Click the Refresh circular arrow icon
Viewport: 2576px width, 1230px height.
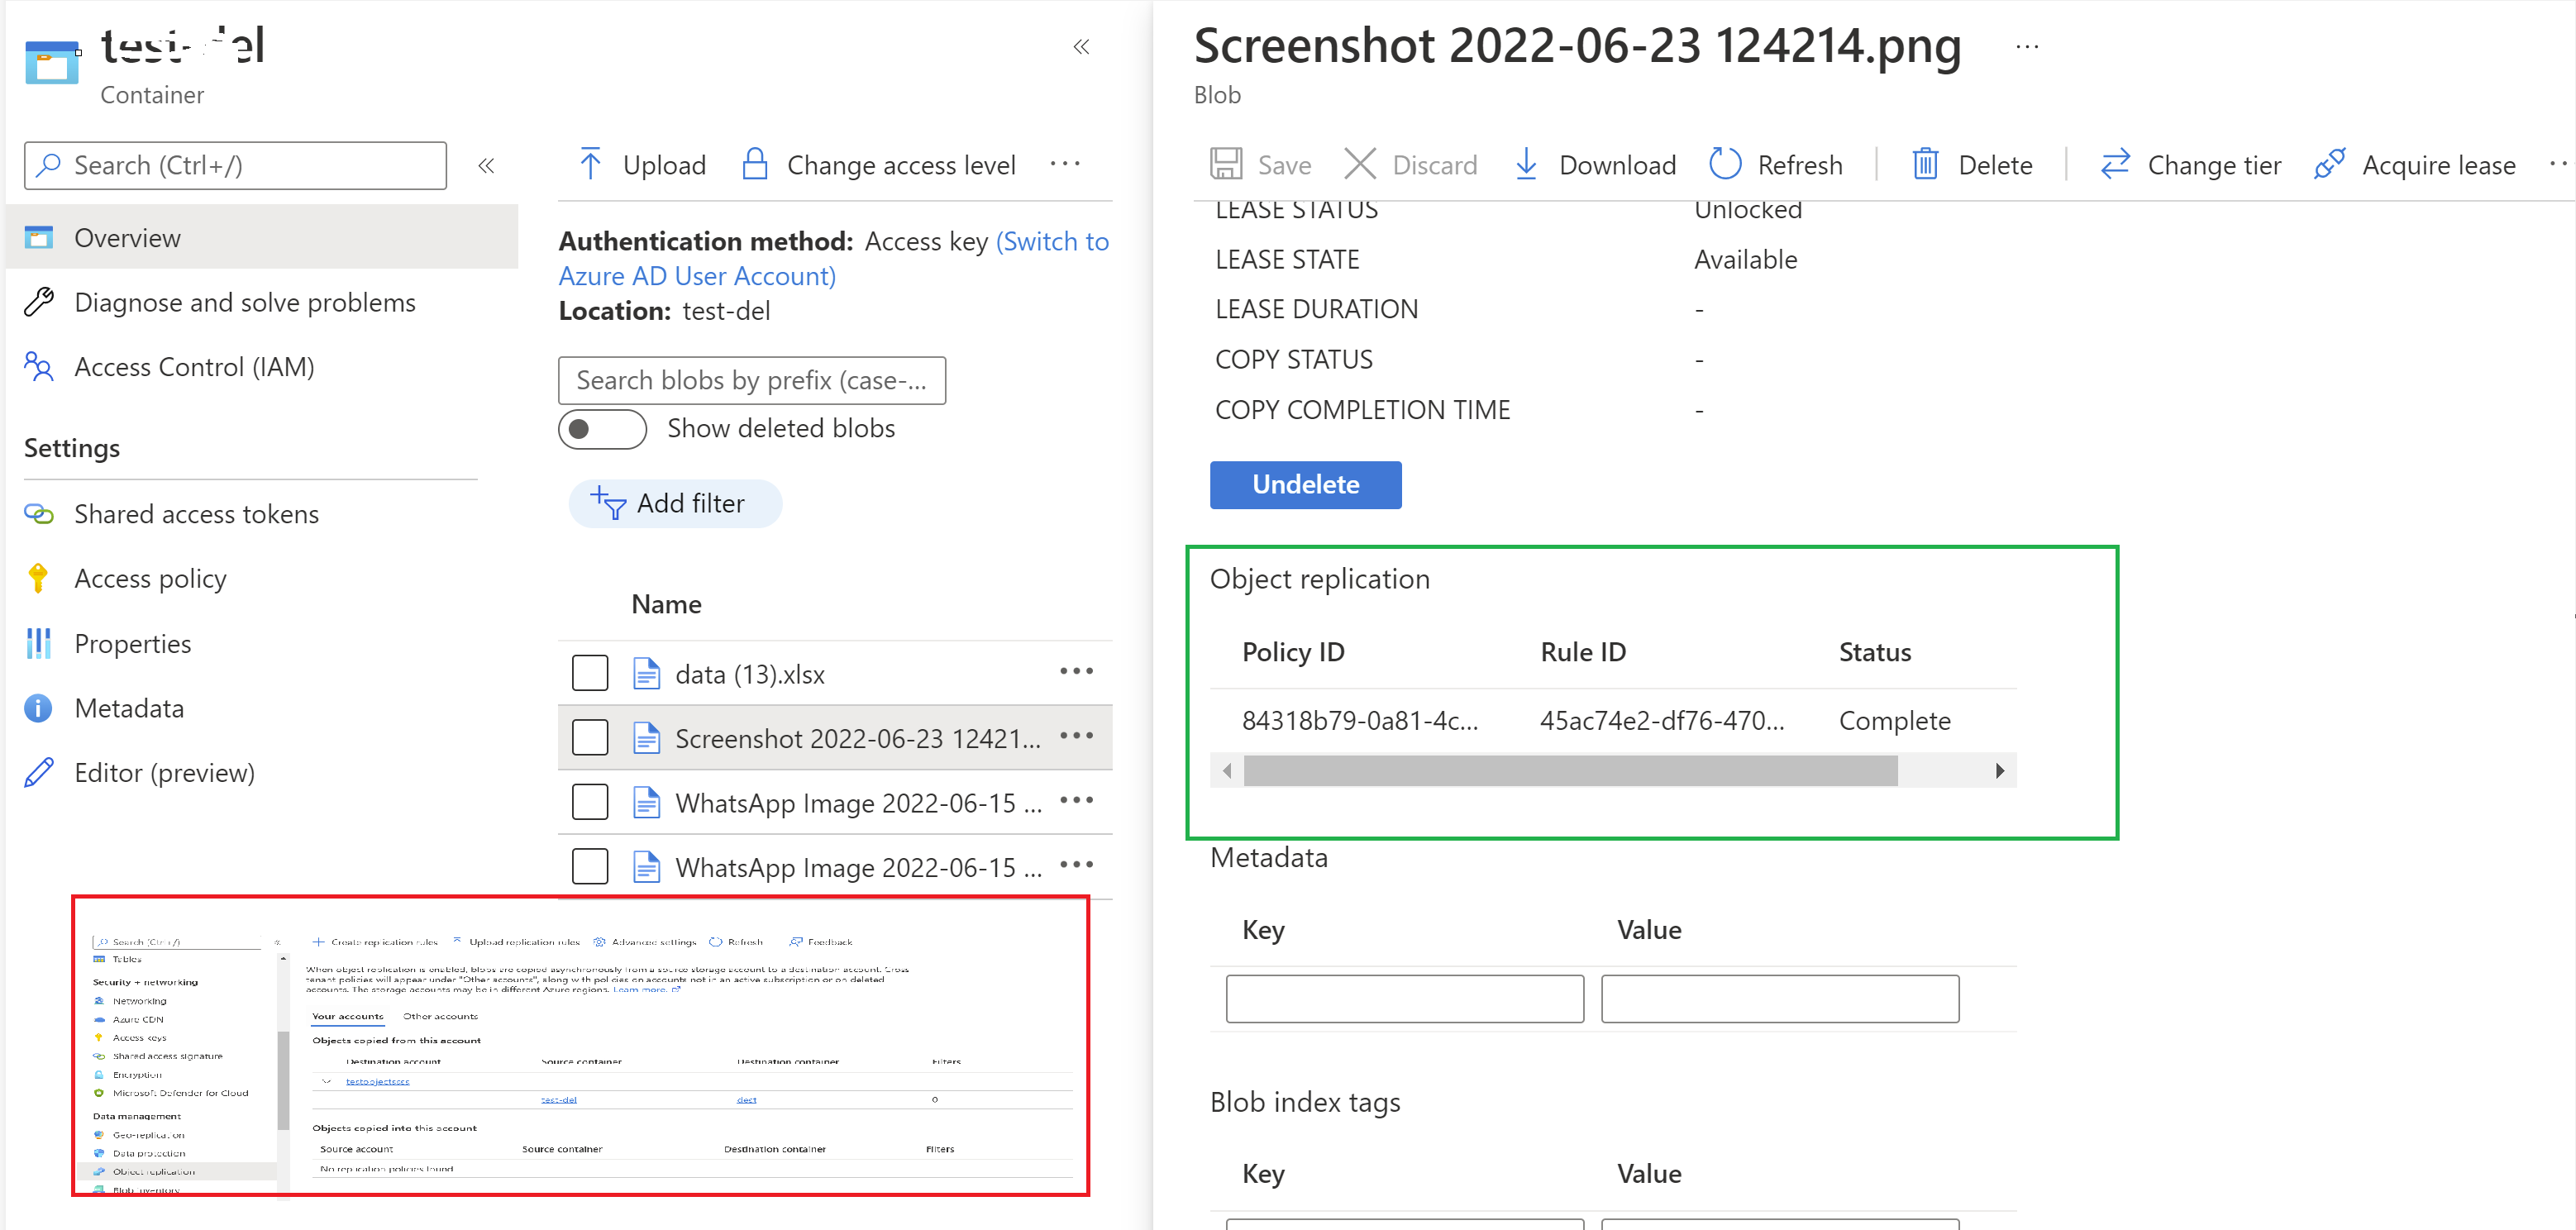point(1725,164)
